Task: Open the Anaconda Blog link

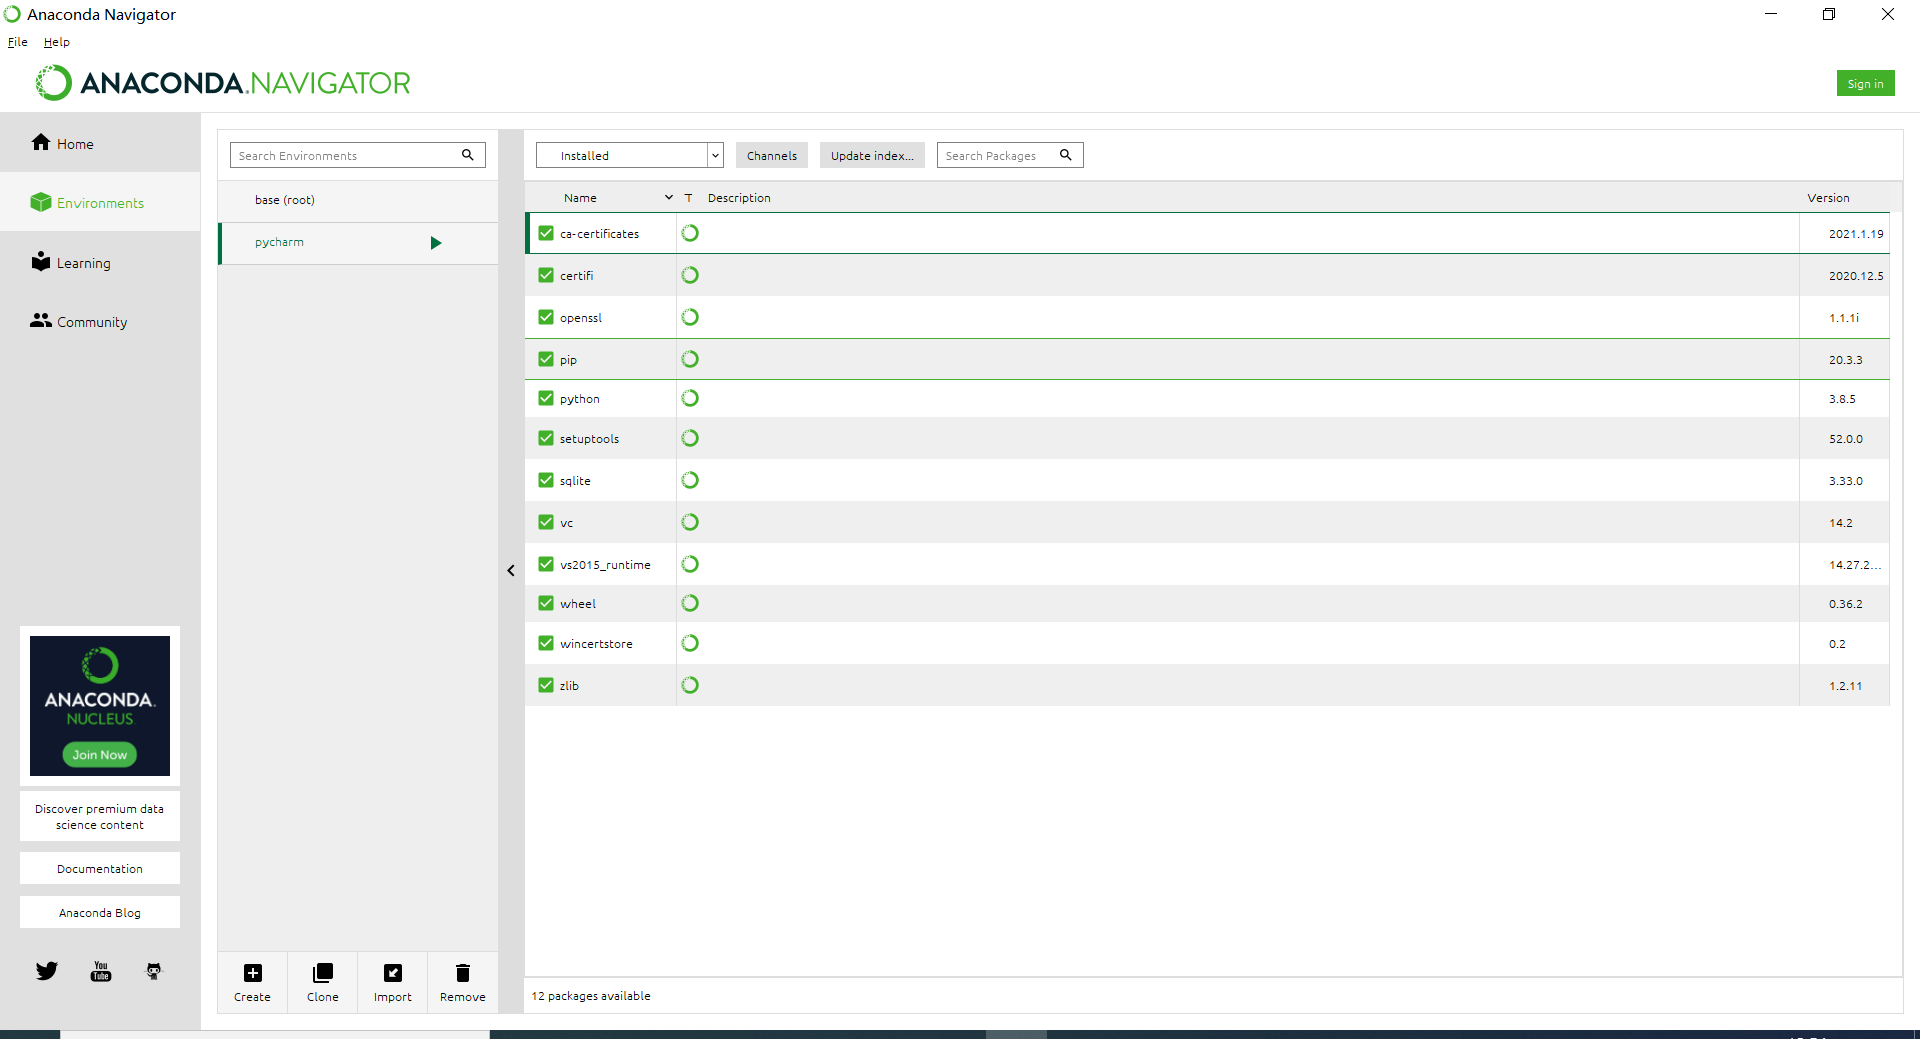Action: pos(100,912)
